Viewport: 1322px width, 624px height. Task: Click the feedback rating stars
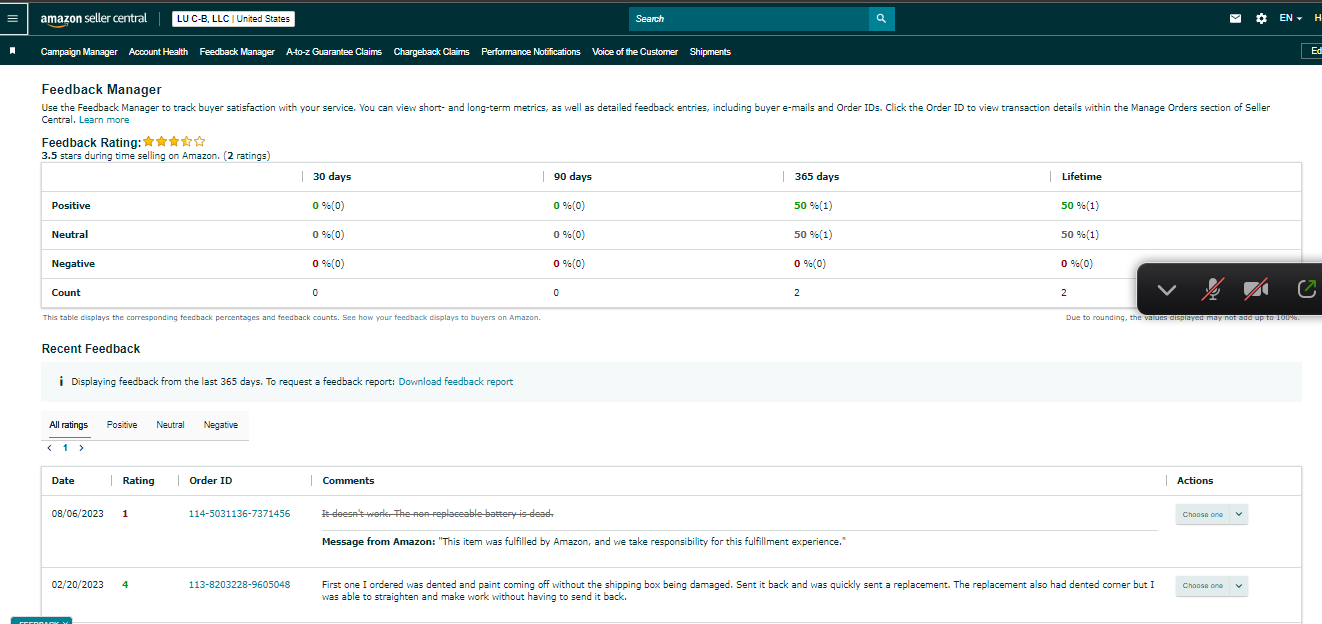[x=174, y=142]
